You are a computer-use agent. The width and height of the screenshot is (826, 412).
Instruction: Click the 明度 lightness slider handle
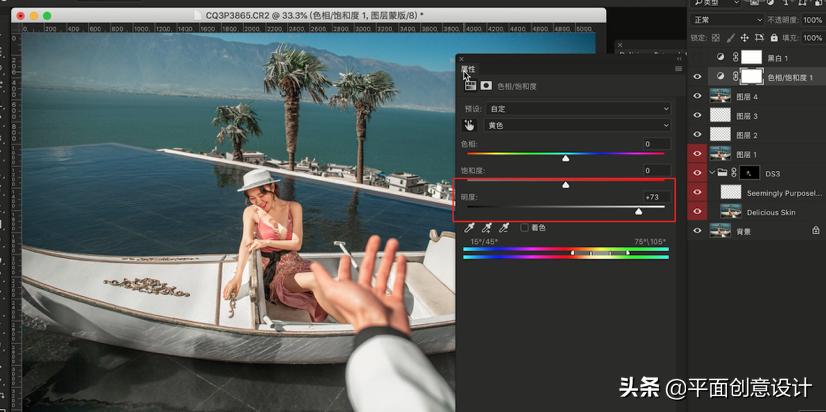[x=639, y=212]
